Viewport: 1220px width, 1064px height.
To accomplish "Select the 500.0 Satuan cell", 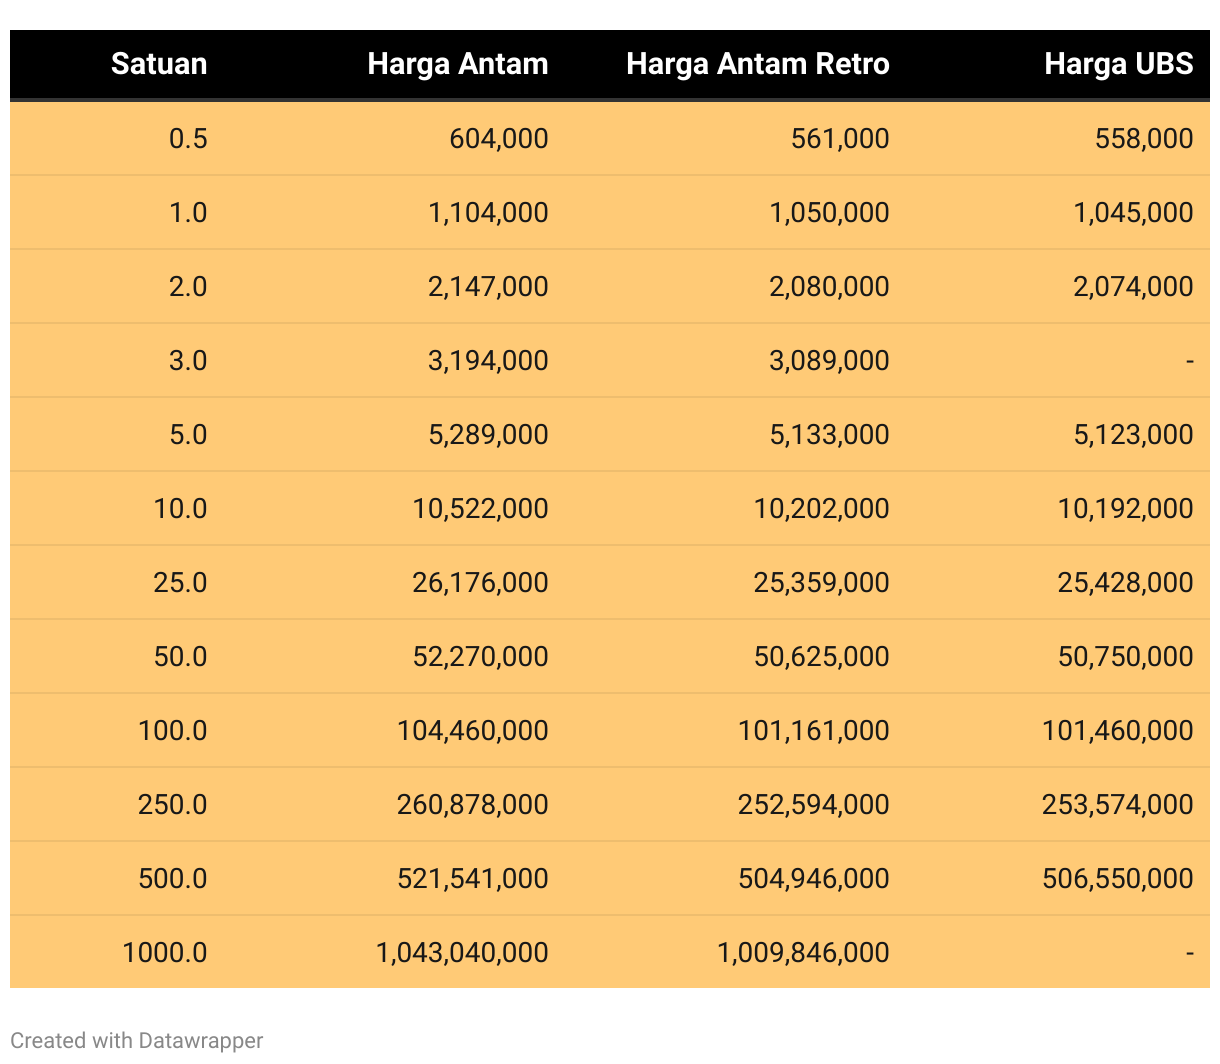I will click(x=172, y=878).
